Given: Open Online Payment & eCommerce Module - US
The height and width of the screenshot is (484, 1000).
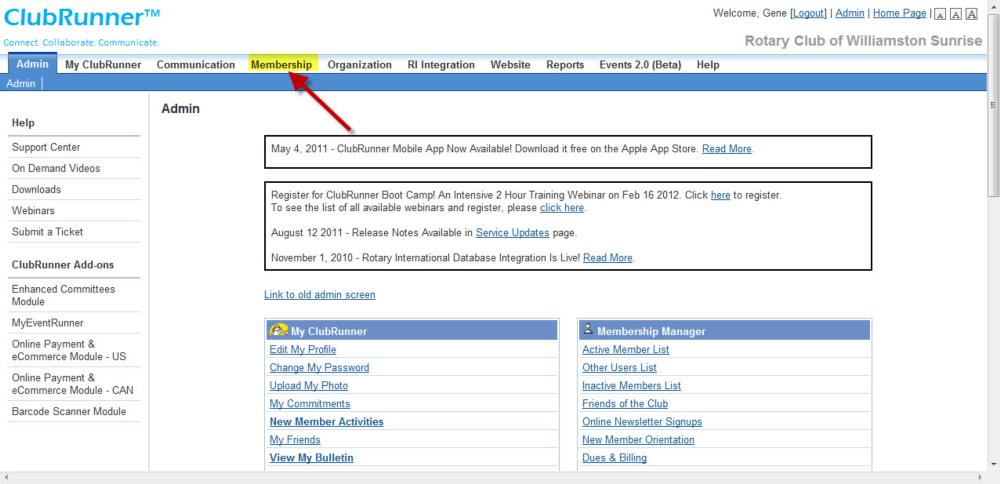Looking at the screenshot, I should pyautogui.click(x=69, y=350).
